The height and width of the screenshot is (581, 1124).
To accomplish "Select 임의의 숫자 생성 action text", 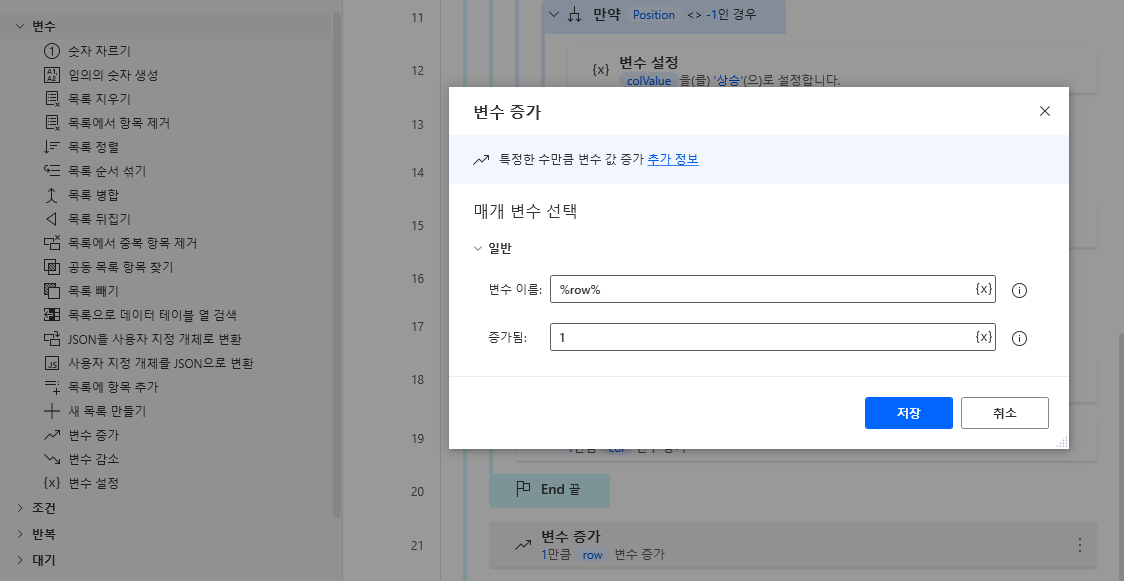I will click(113, 75).
